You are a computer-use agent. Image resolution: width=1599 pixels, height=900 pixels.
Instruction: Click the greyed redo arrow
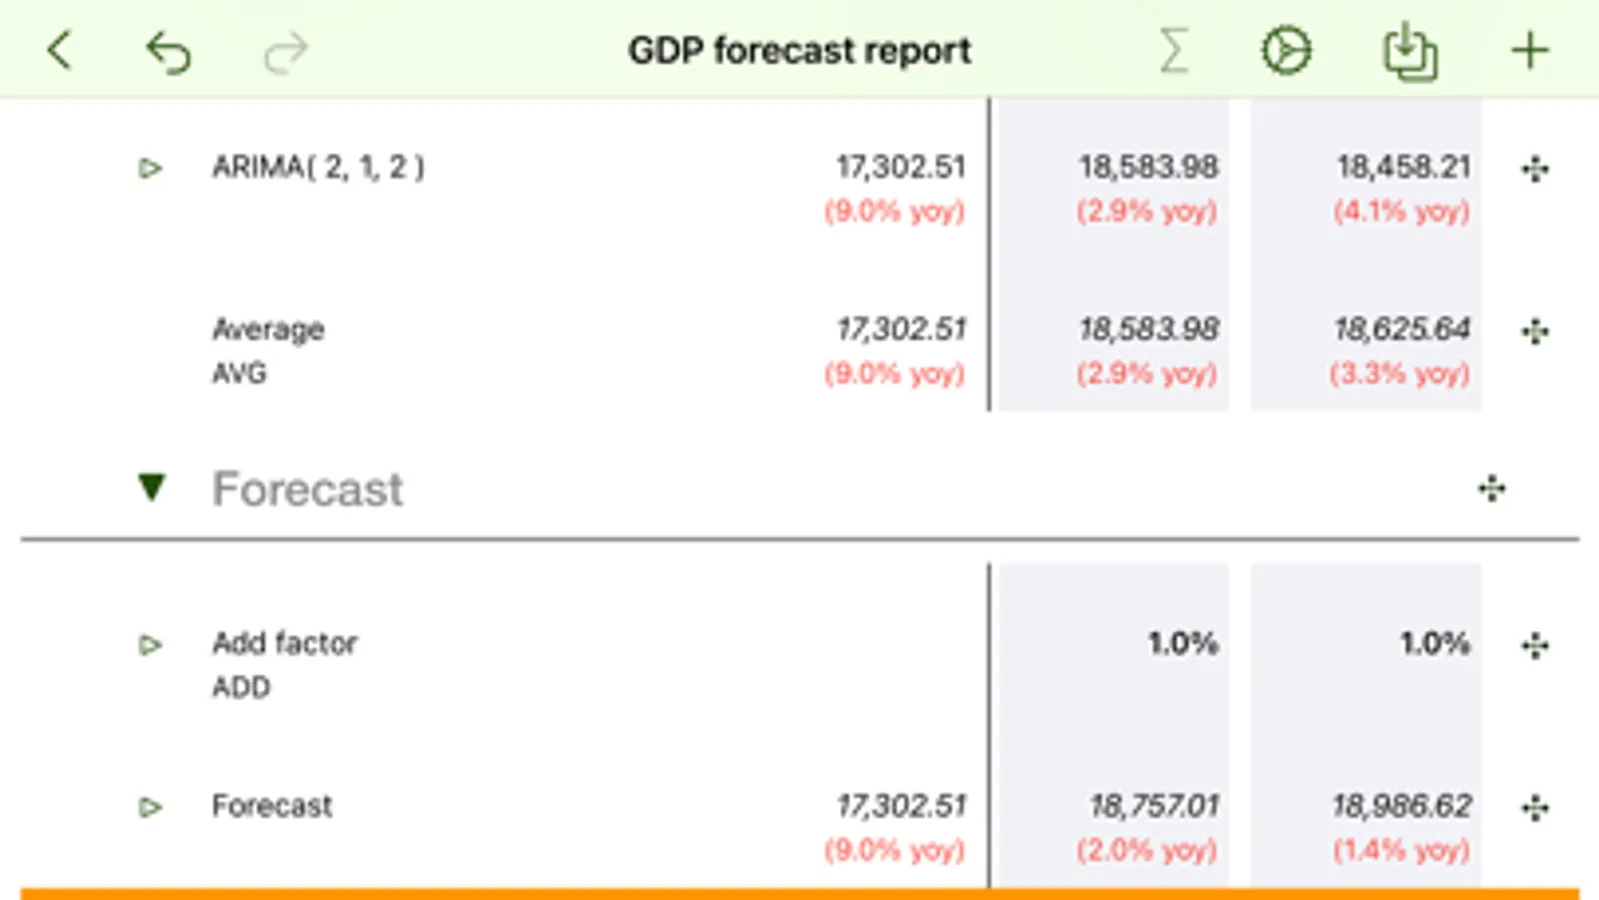[285, 52]
